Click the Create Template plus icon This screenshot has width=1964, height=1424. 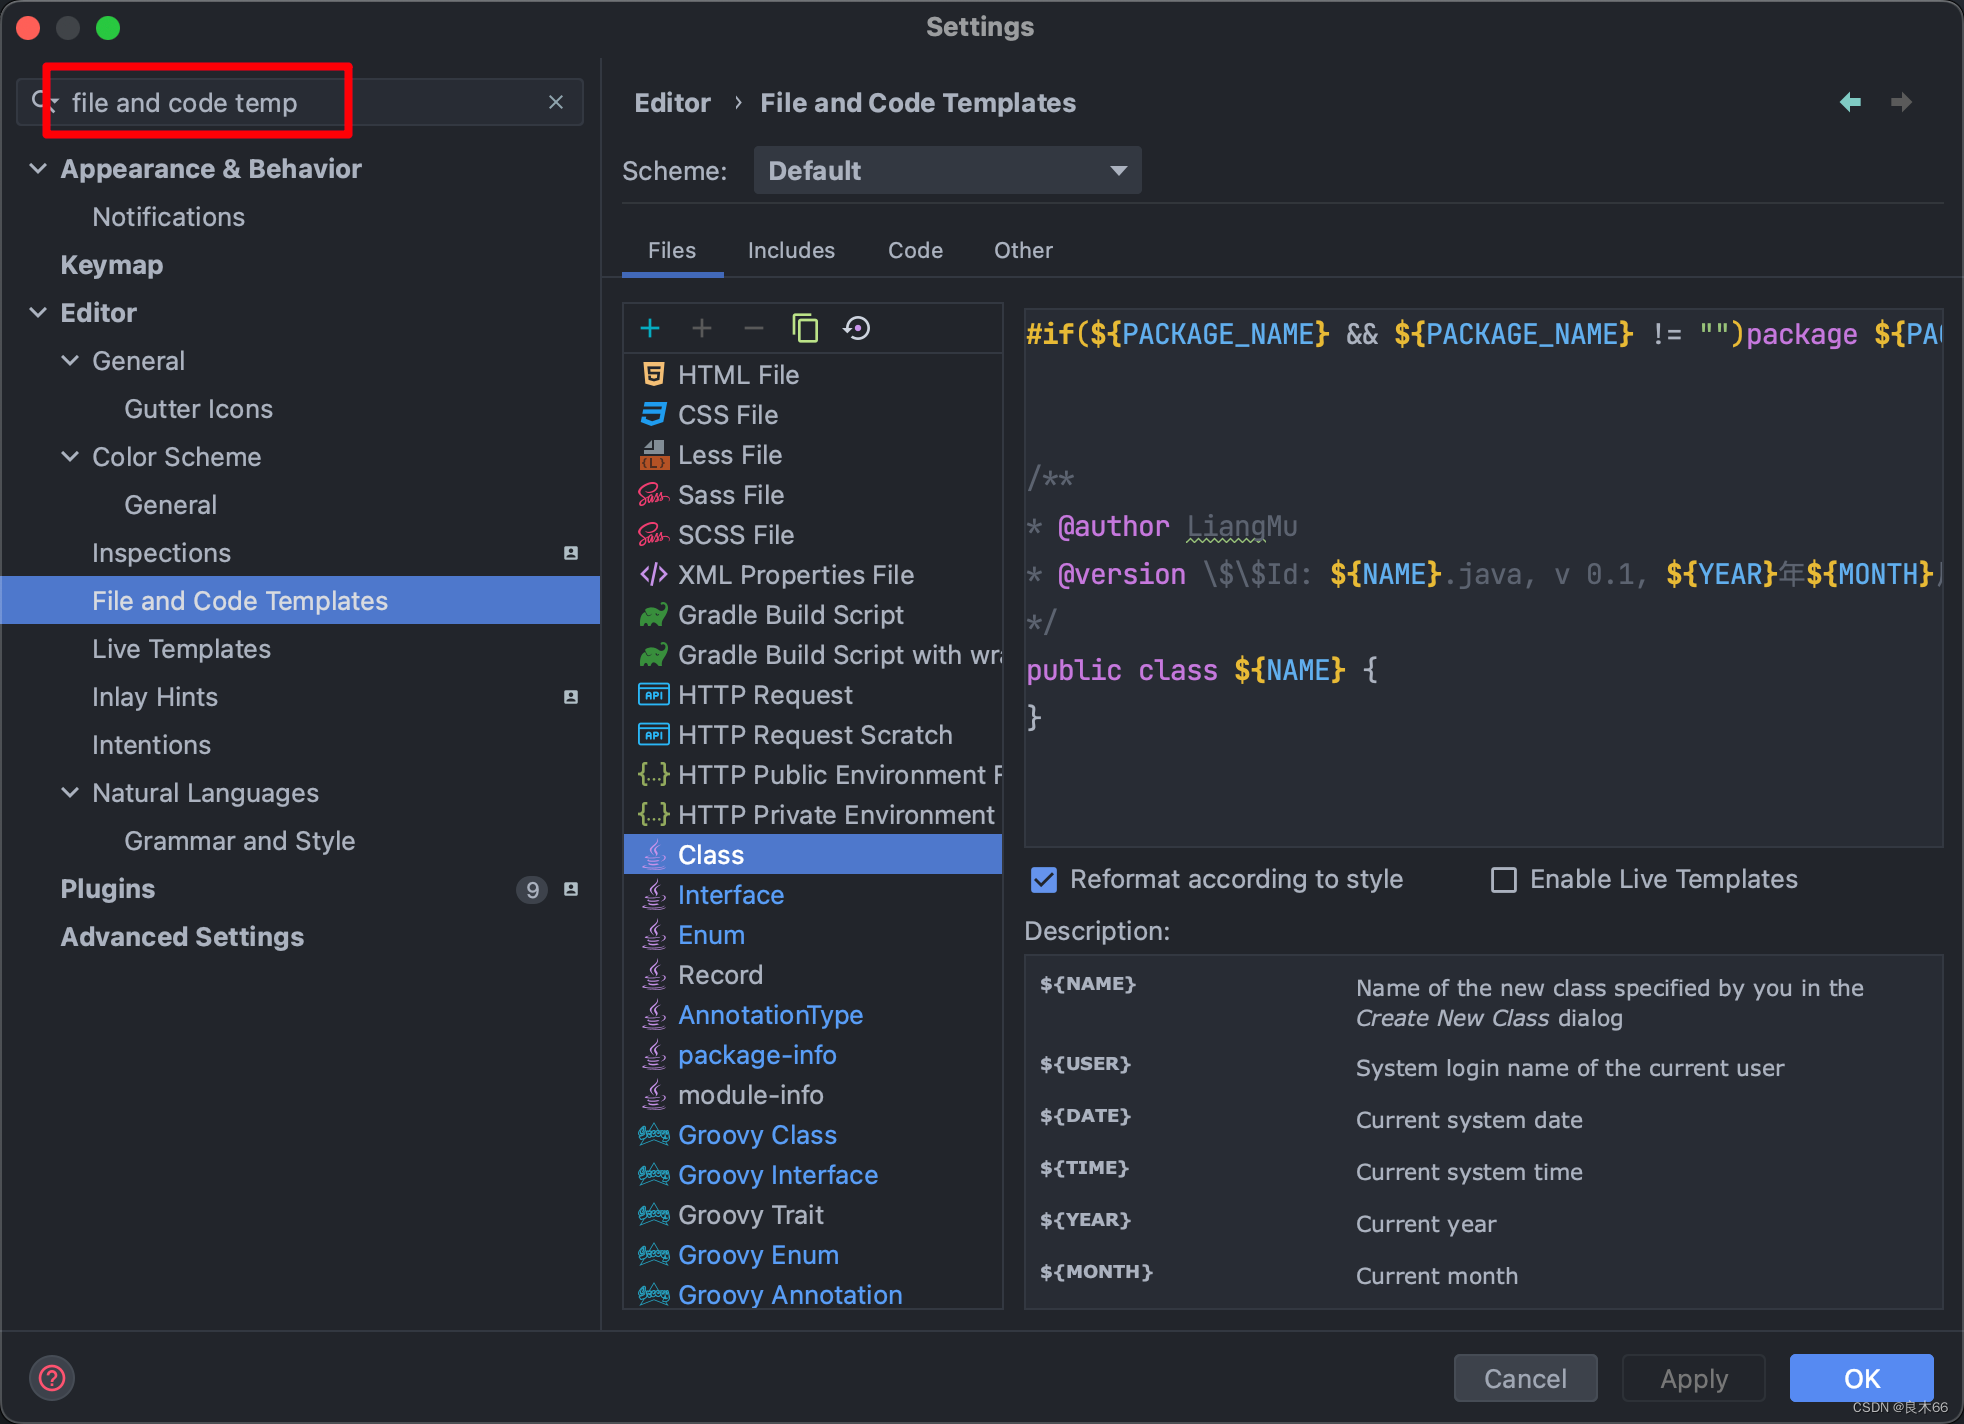click(x=650, y=328)
